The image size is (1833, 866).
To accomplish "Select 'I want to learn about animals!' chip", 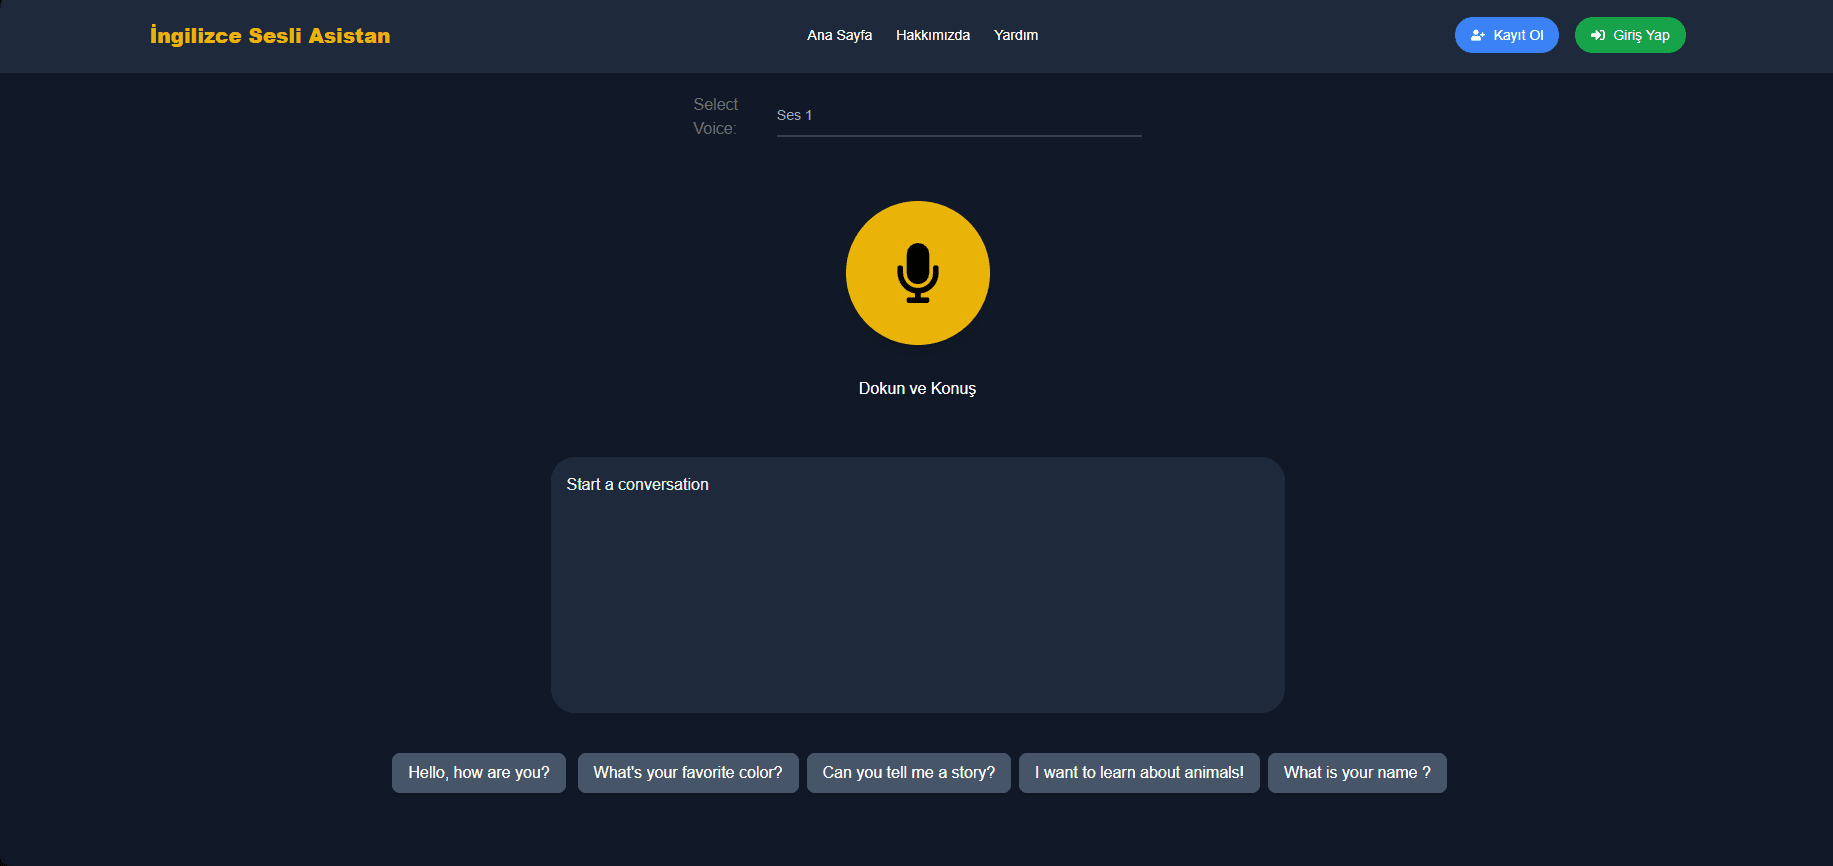I will click(x=1138, y=773).
